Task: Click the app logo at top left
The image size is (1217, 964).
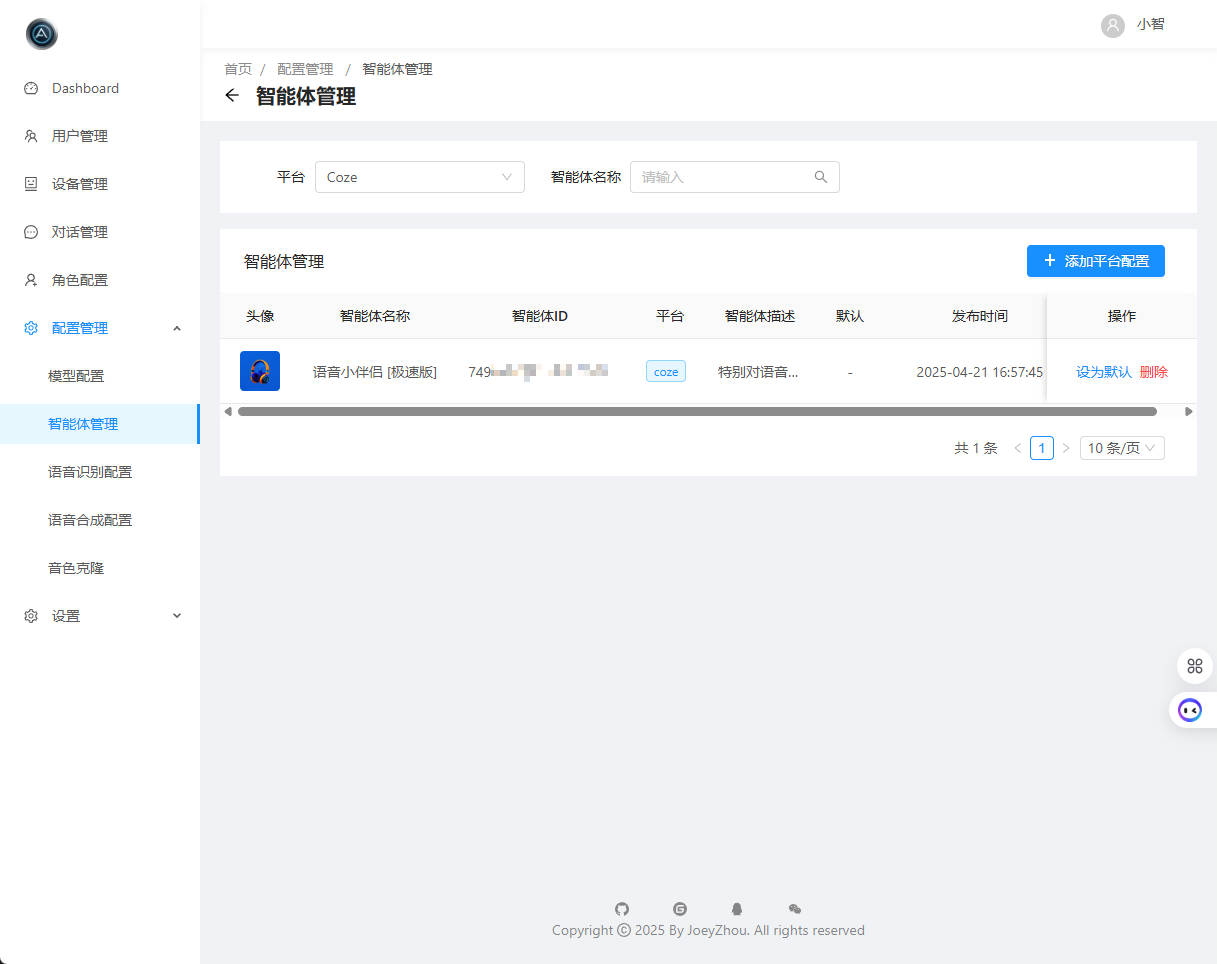Action: pyautogui.click(x=42, y=34)
